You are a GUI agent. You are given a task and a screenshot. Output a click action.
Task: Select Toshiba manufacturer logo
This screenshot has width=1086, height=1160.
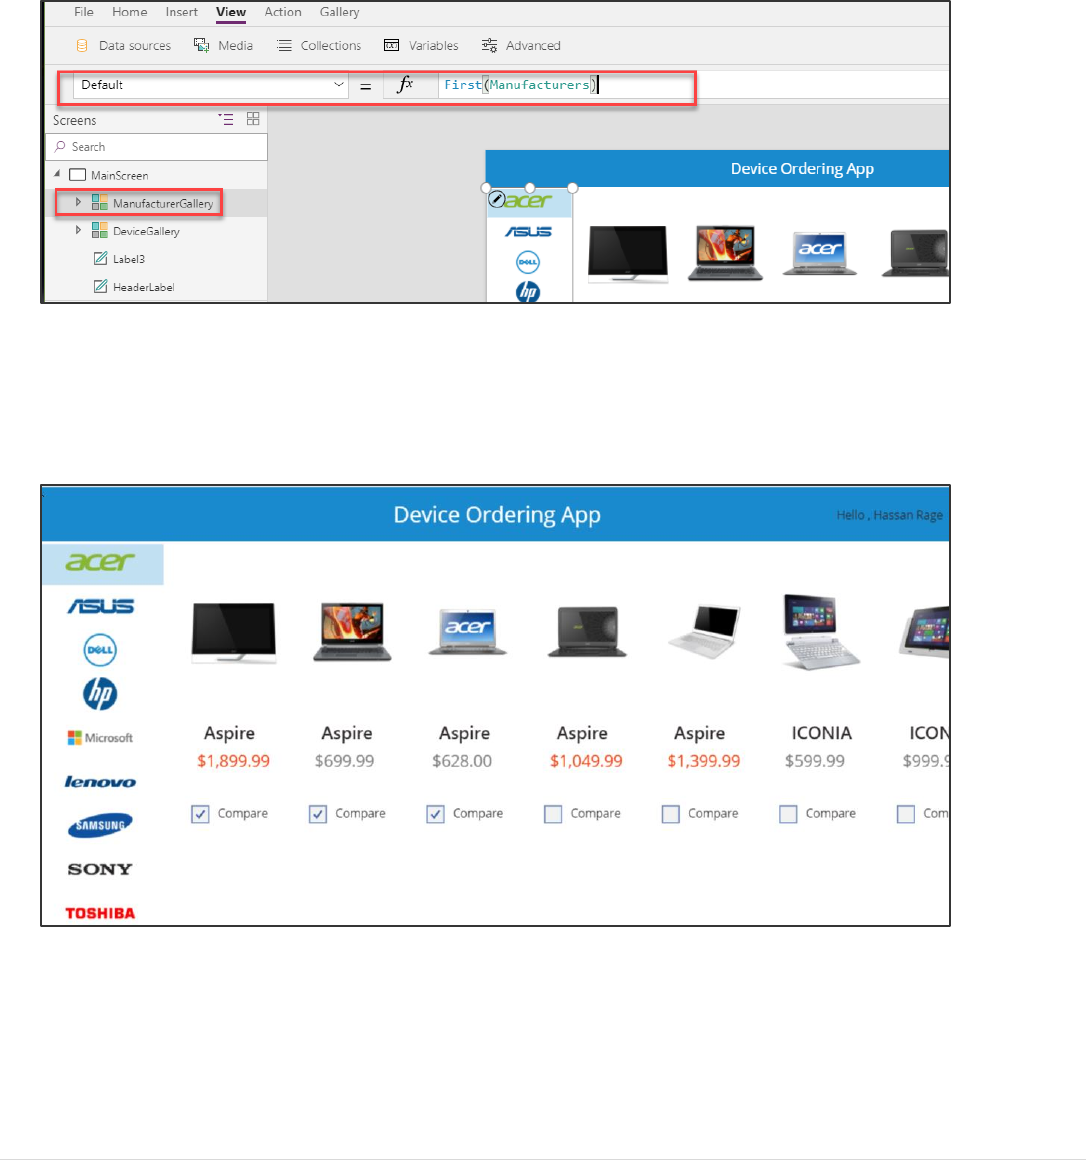100,914
